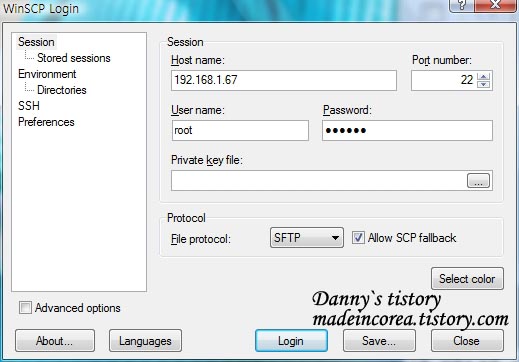This screenshot has width=519, height=362.
Task: Click the title bar help button
Action: click(461, 5)
